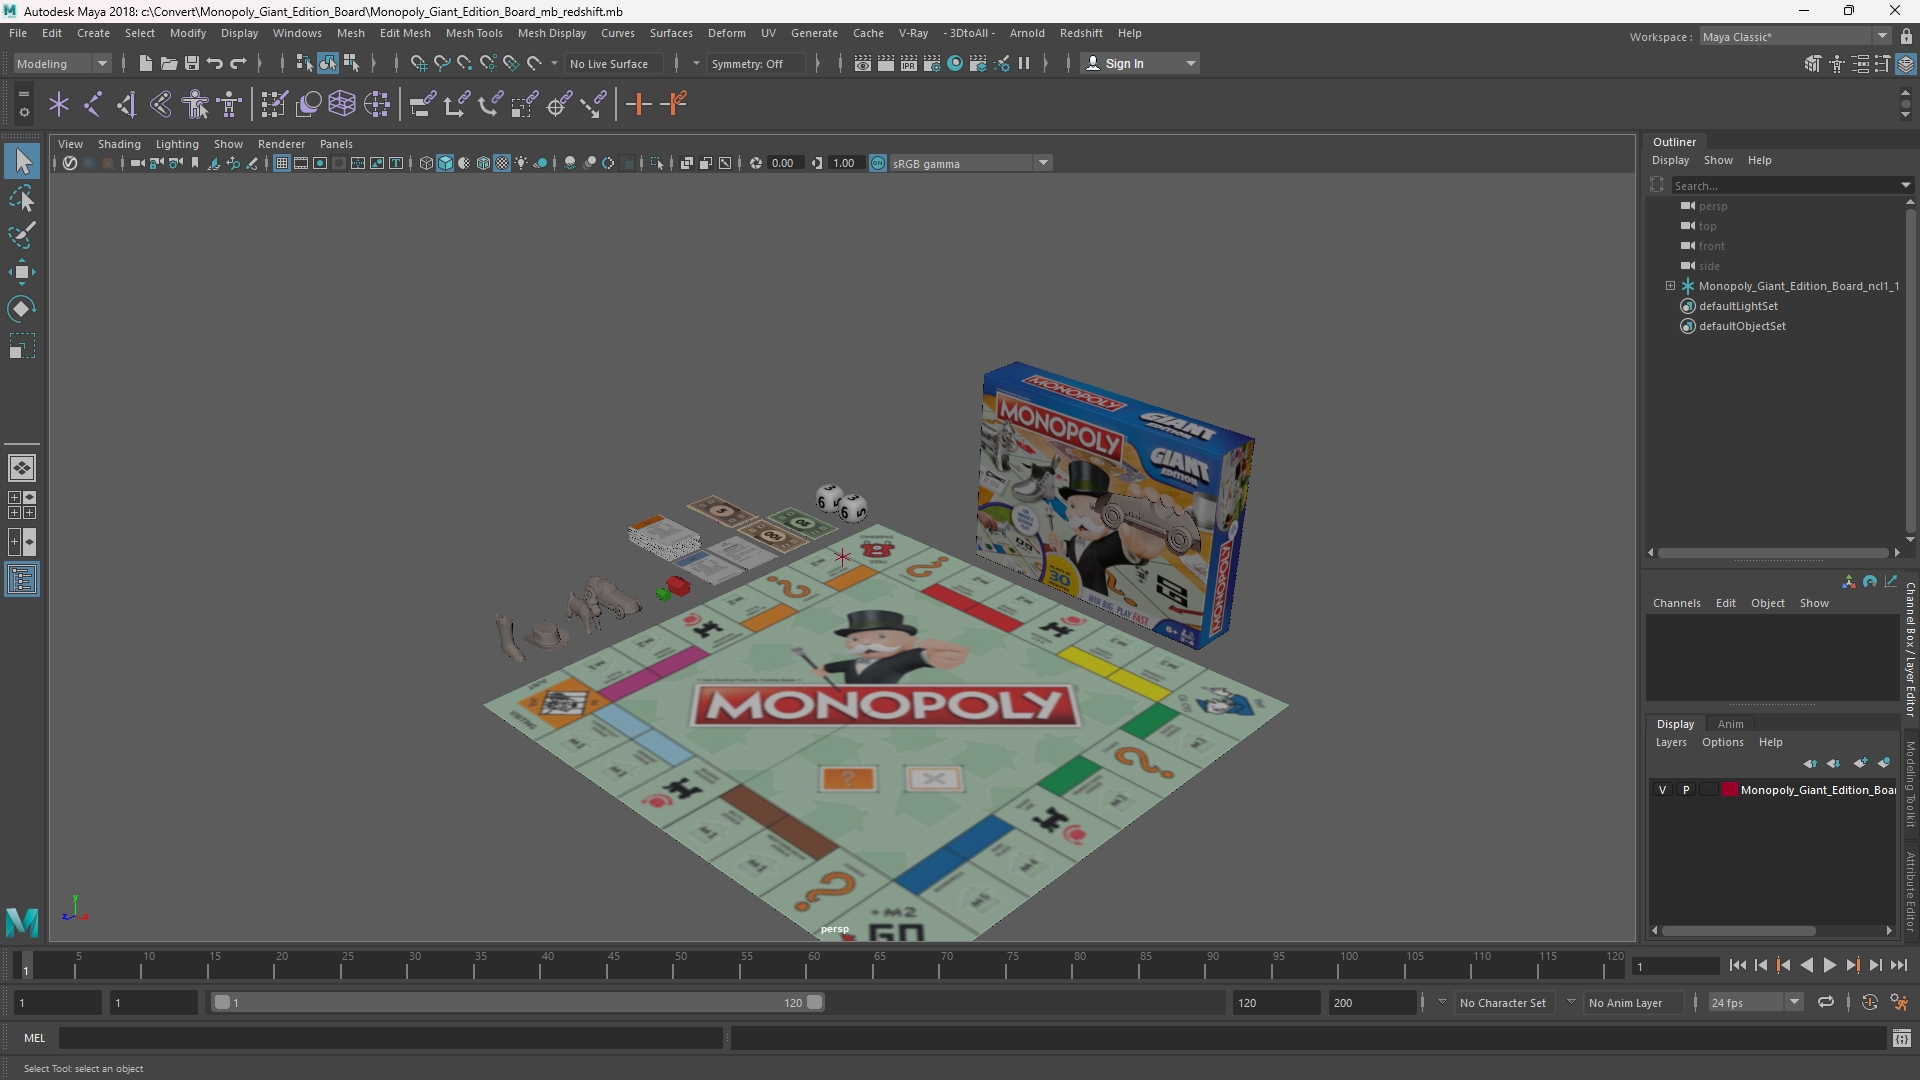The height and width of the screenshot is (1080, 1920).
Task: Open the Modeling menu set dropdown
Action: tap(62, 63)
